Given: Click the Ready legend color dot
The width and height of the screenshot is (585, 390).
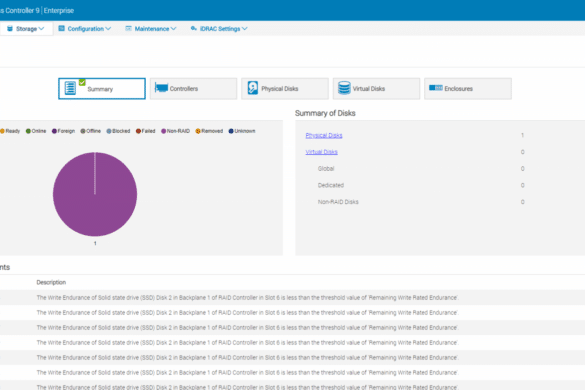Looking at the screenshot, I should coord(2,131).
